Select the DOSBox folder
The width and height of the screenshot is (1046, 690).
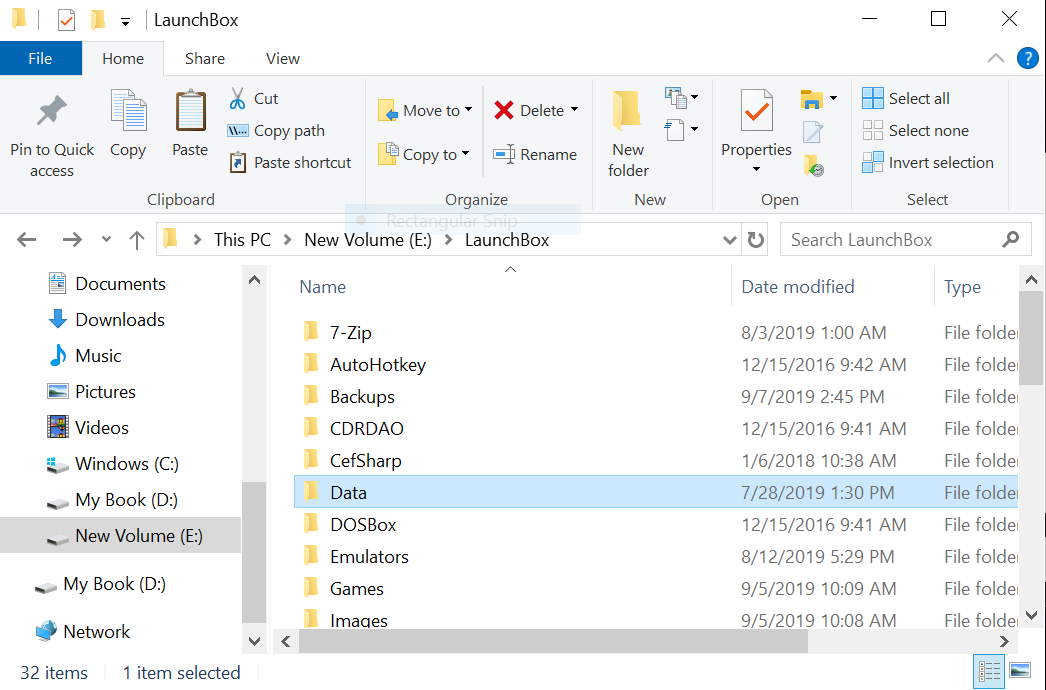656,525
